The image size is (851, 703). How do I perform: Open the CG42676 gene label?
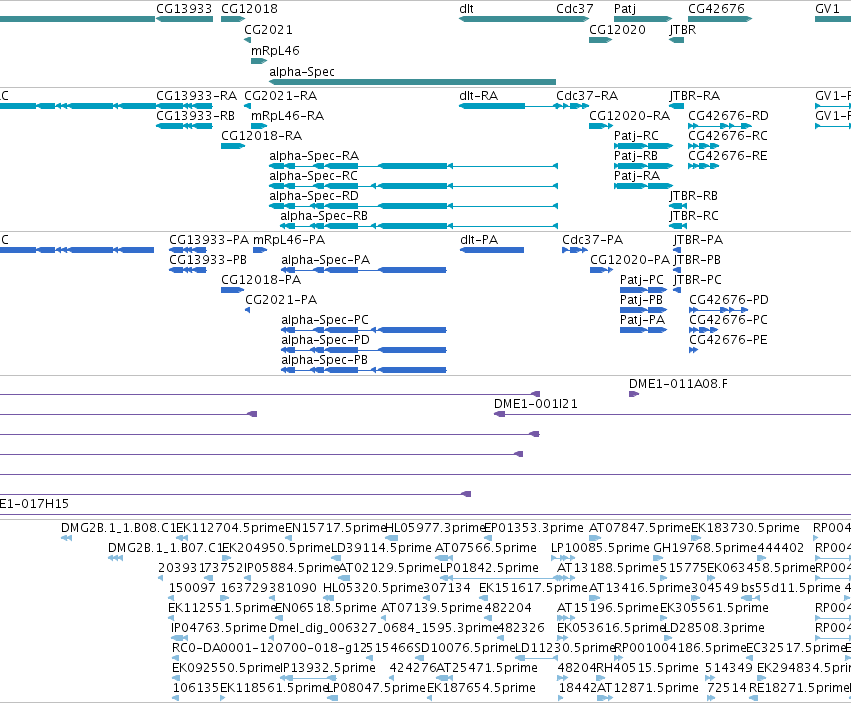click(x=716, y=9)
